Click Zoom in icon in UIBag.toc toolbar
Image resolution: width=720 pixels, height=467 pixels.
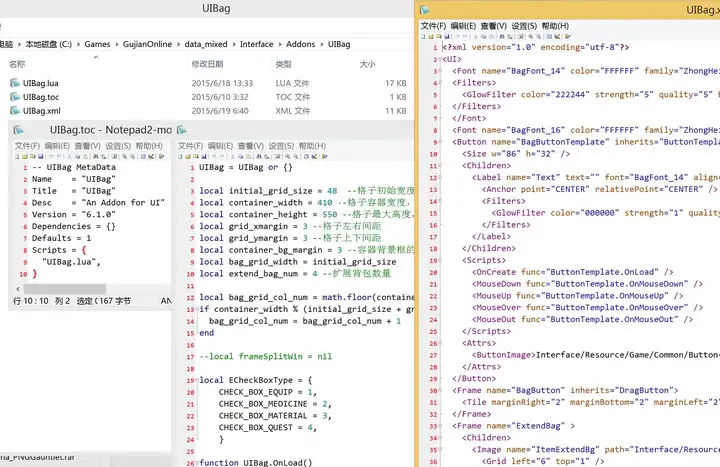[124, 157]
